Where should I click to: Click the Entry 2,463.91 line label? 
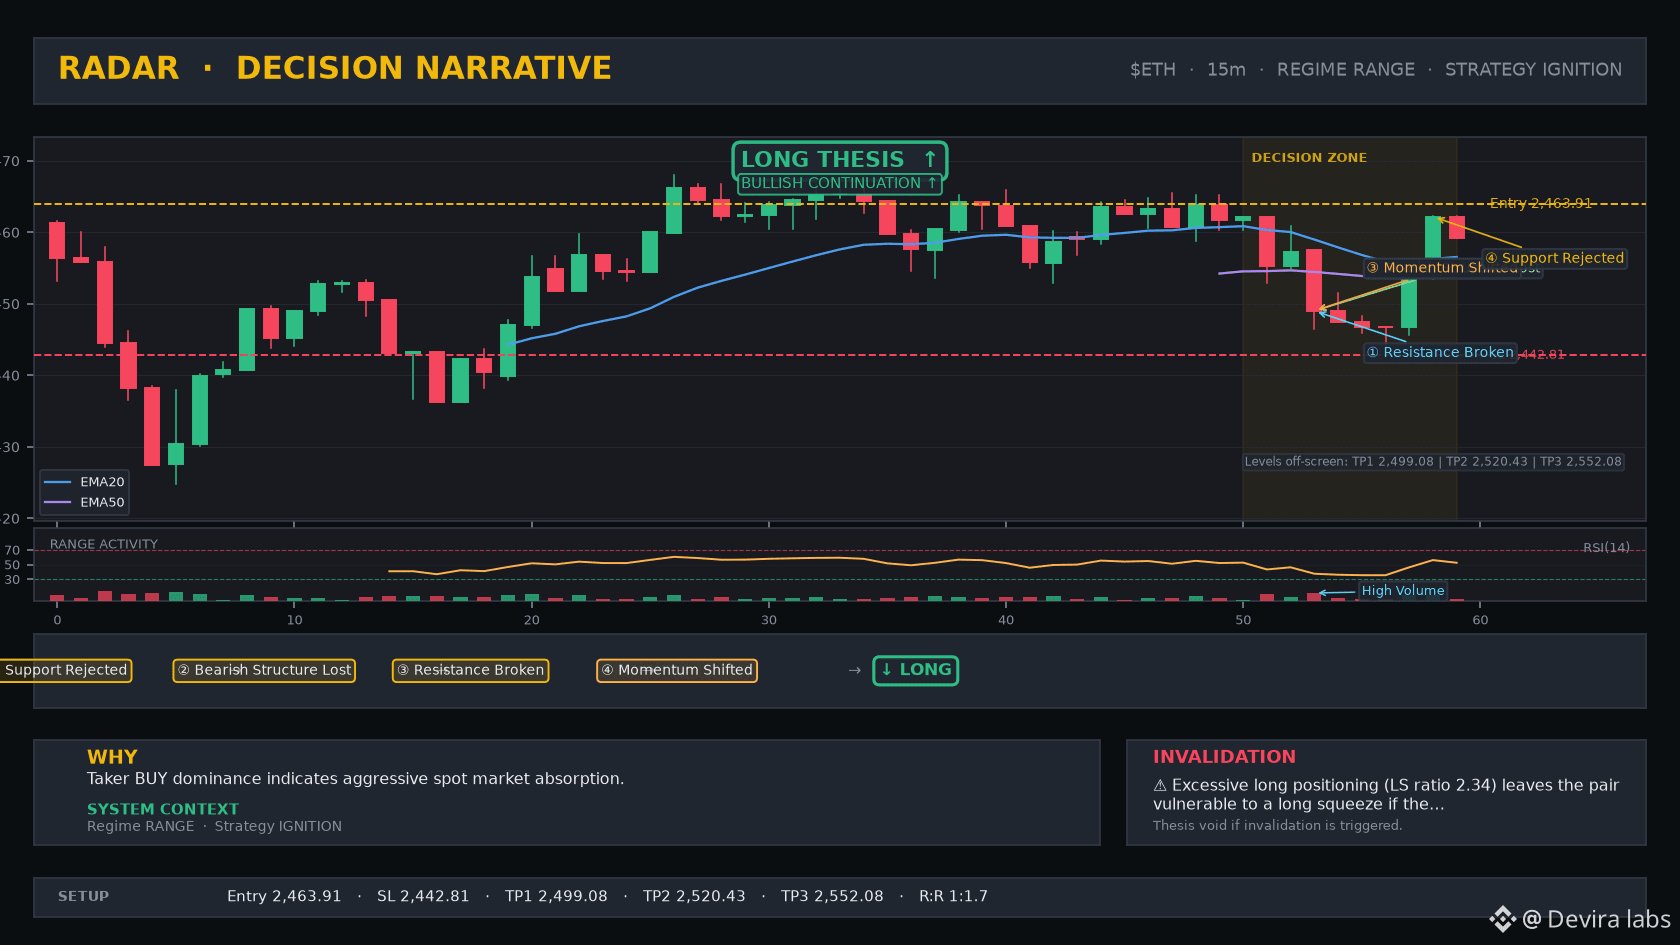1540,203
